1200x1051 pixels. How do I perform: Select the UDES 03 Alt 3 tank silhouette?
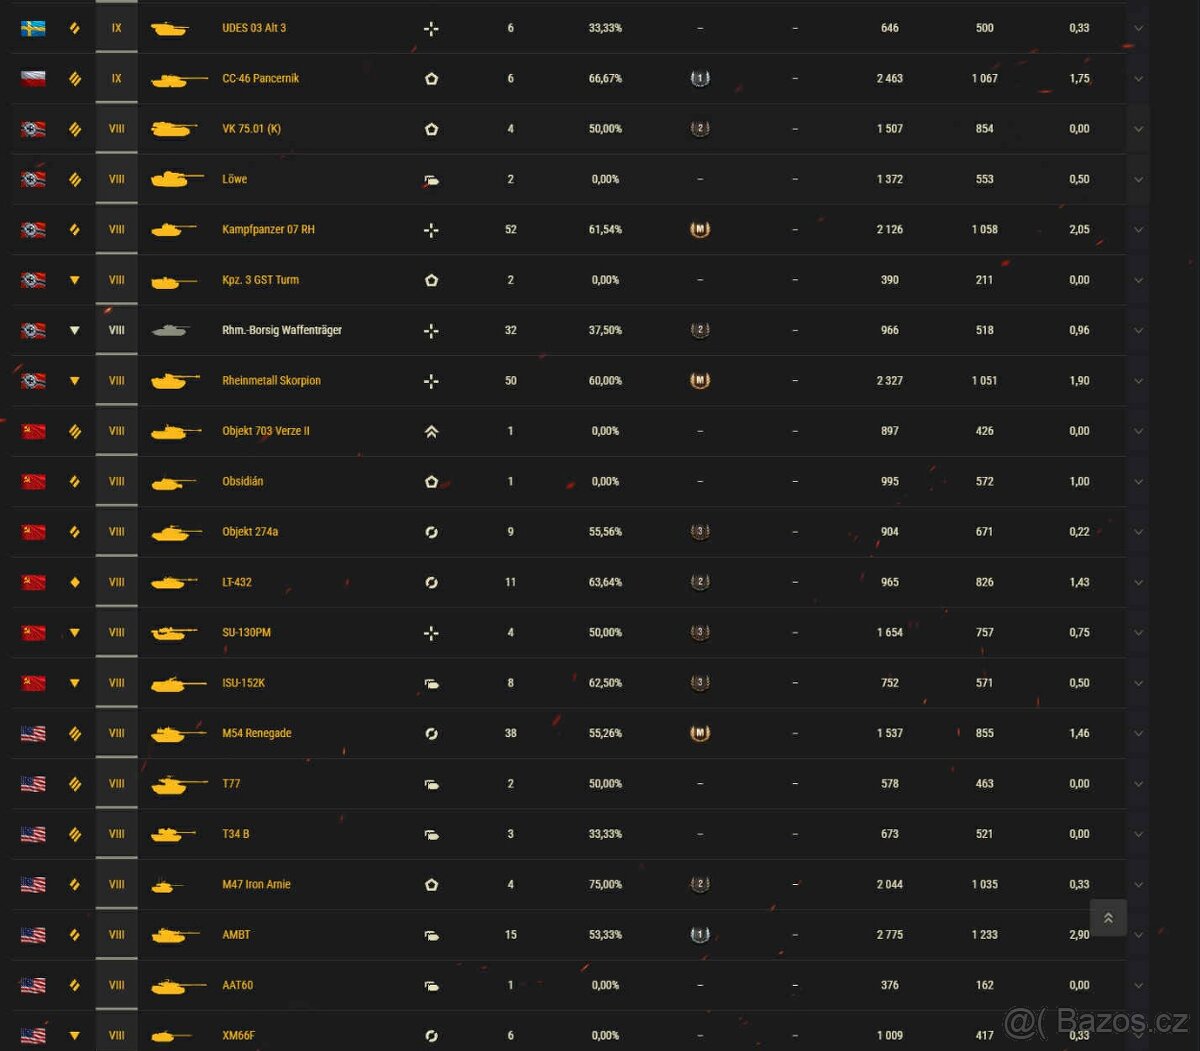click(x=171, y=28)
